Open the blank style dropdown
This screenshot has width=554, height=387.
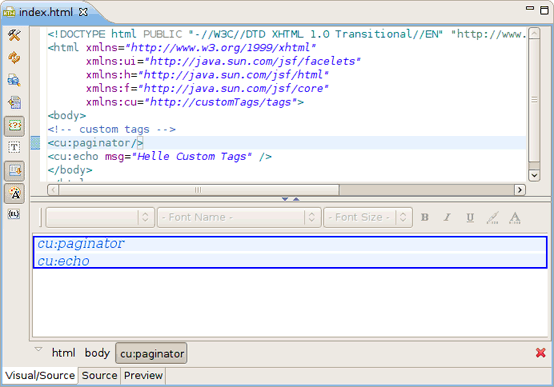[100, 217]
